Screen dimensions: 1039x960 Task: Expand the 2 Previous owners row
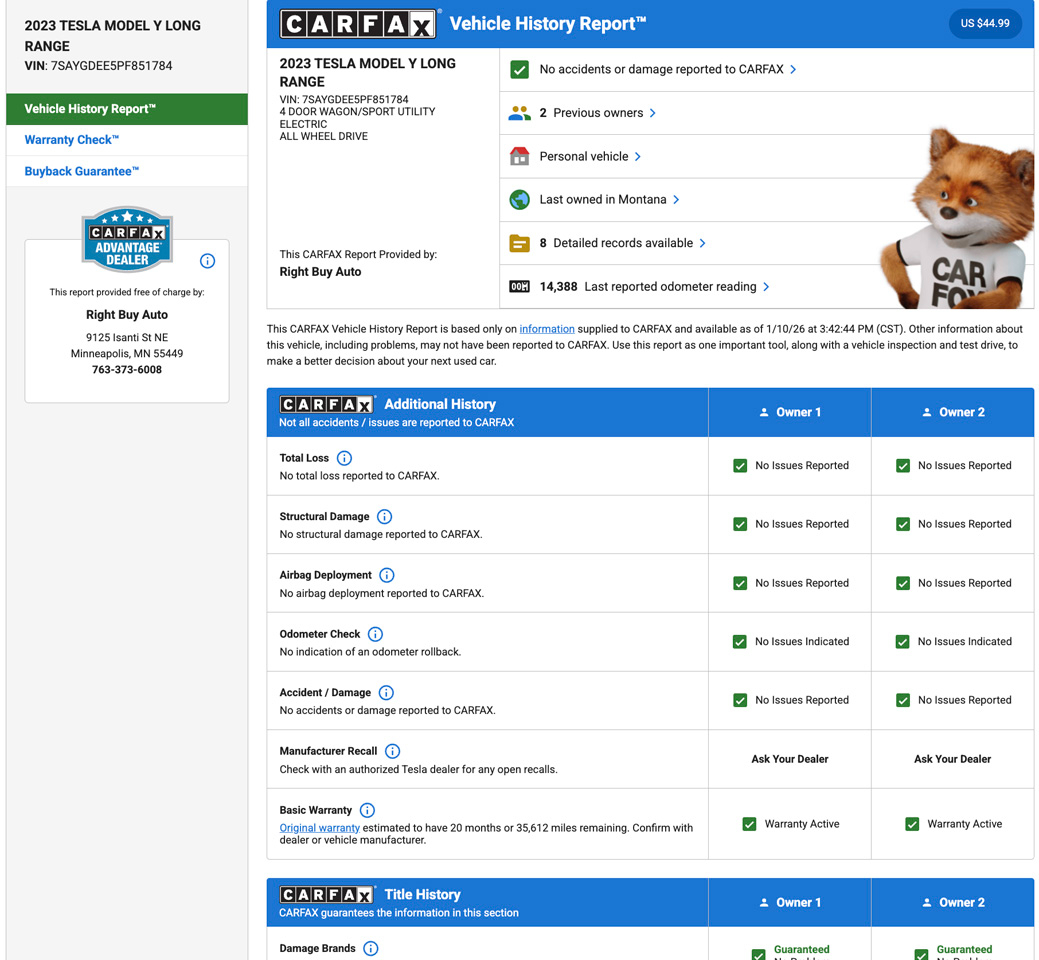tap(597, 113)
